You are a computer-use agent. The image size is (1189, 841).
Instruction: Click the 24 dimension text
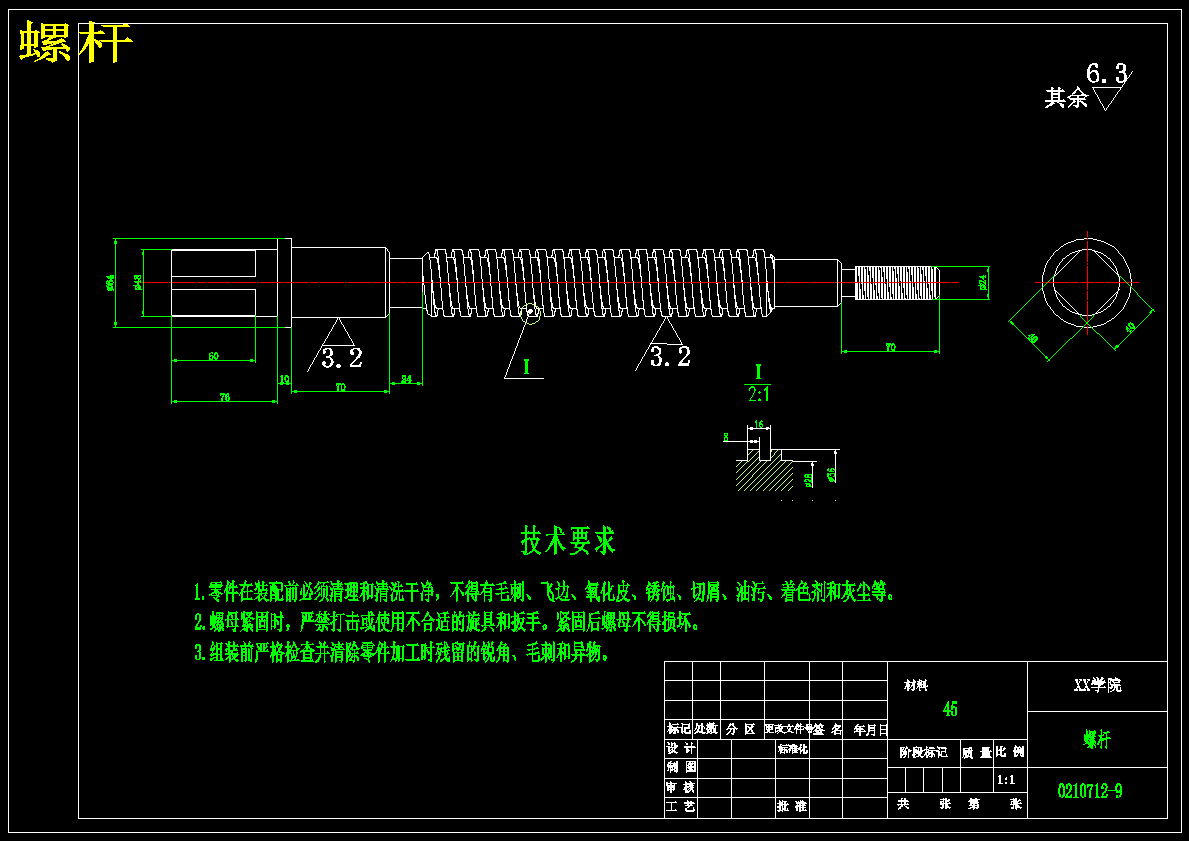(x=406, y=378)
